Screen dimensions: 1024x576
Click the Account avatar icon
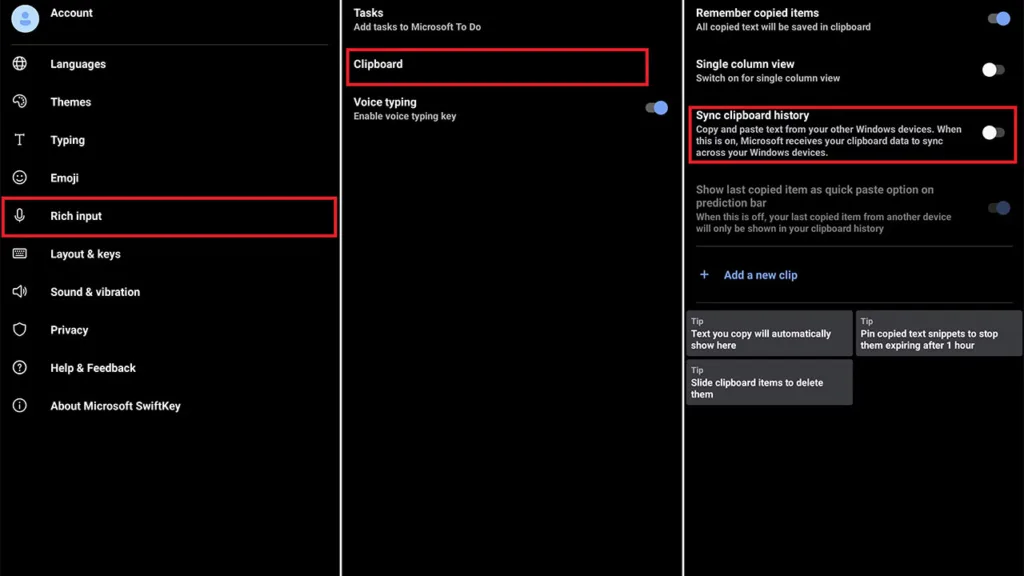[25, 18]
